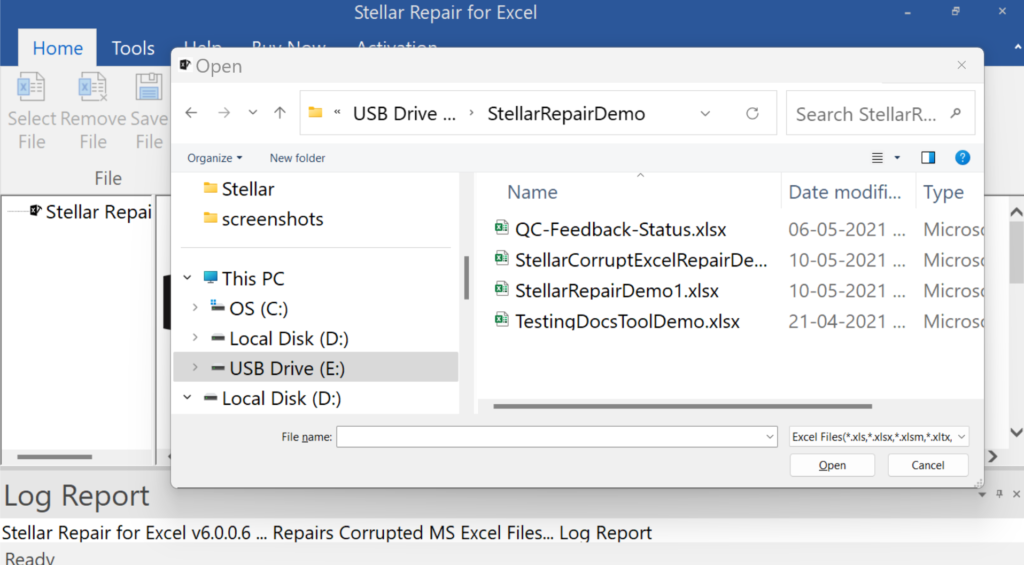This screenshot has height=565, width=1024.
Task: Click the Remove File ribbon icon
Action: (x=92, y=87)
